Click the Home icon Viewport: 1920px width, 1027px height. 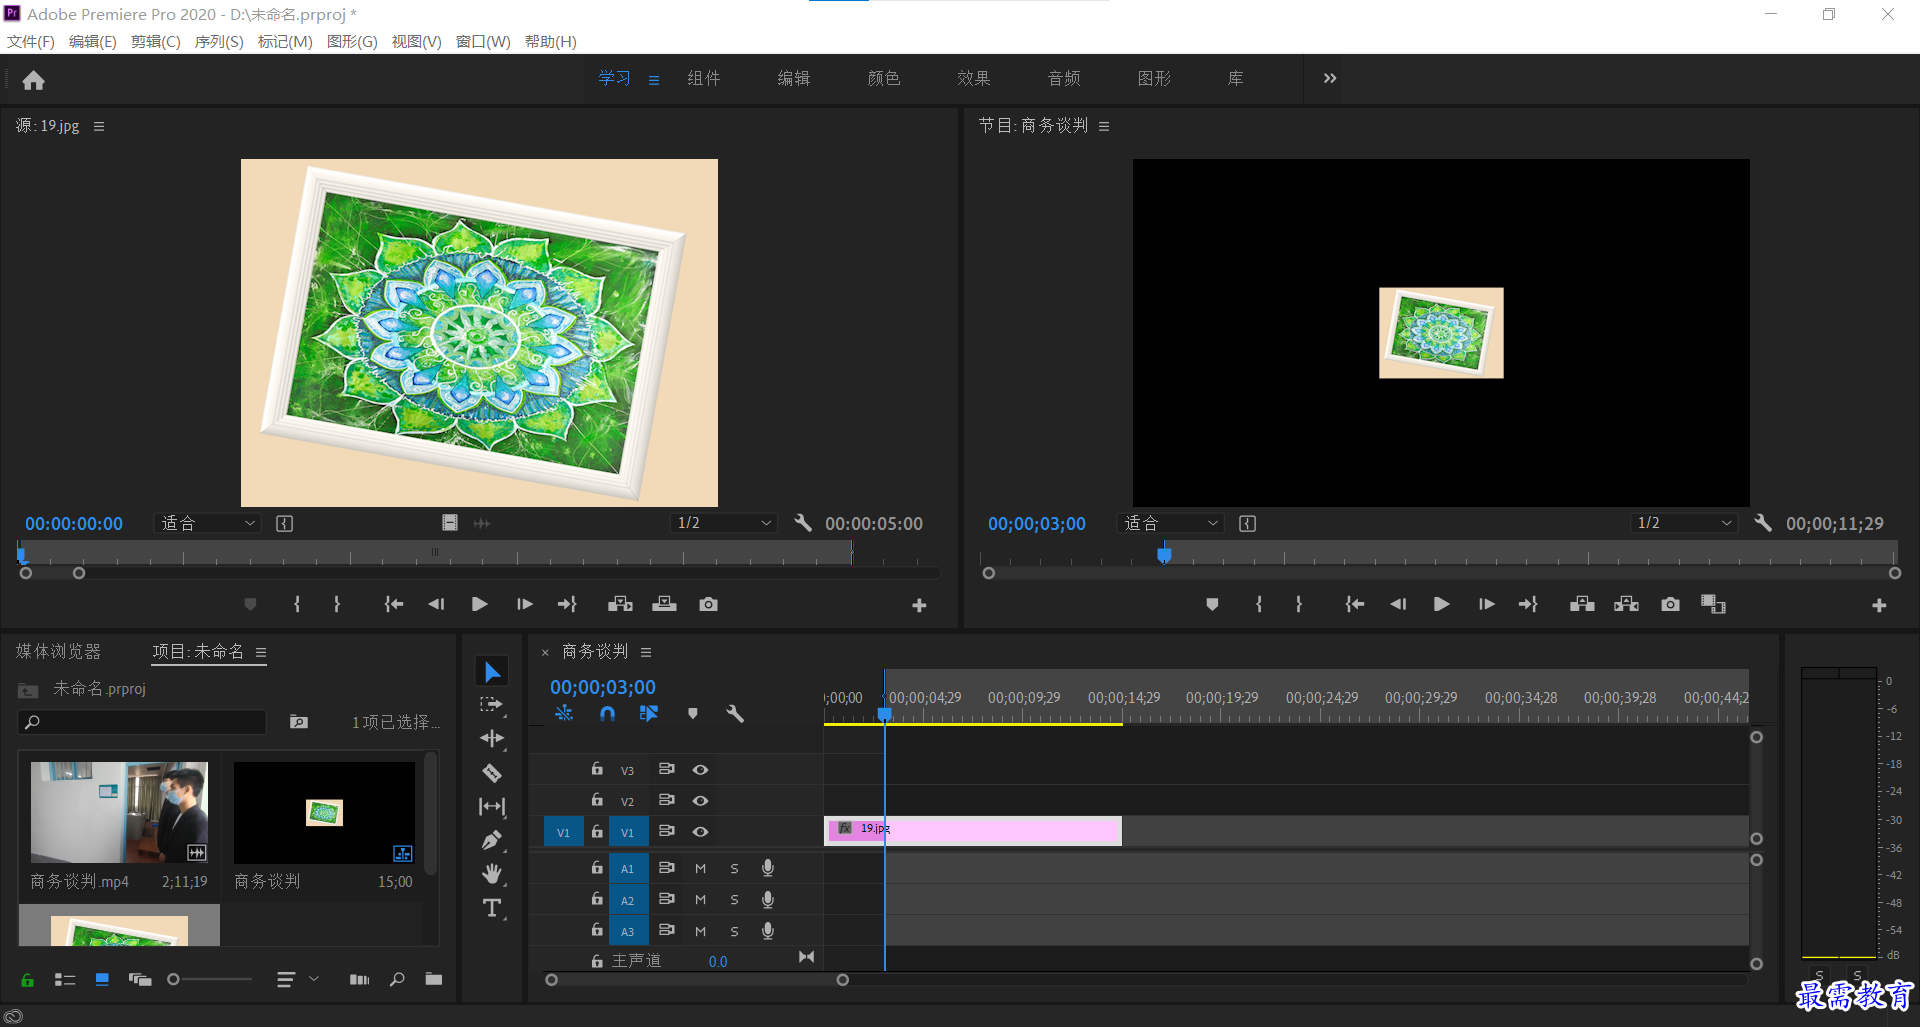coord(34,80)
